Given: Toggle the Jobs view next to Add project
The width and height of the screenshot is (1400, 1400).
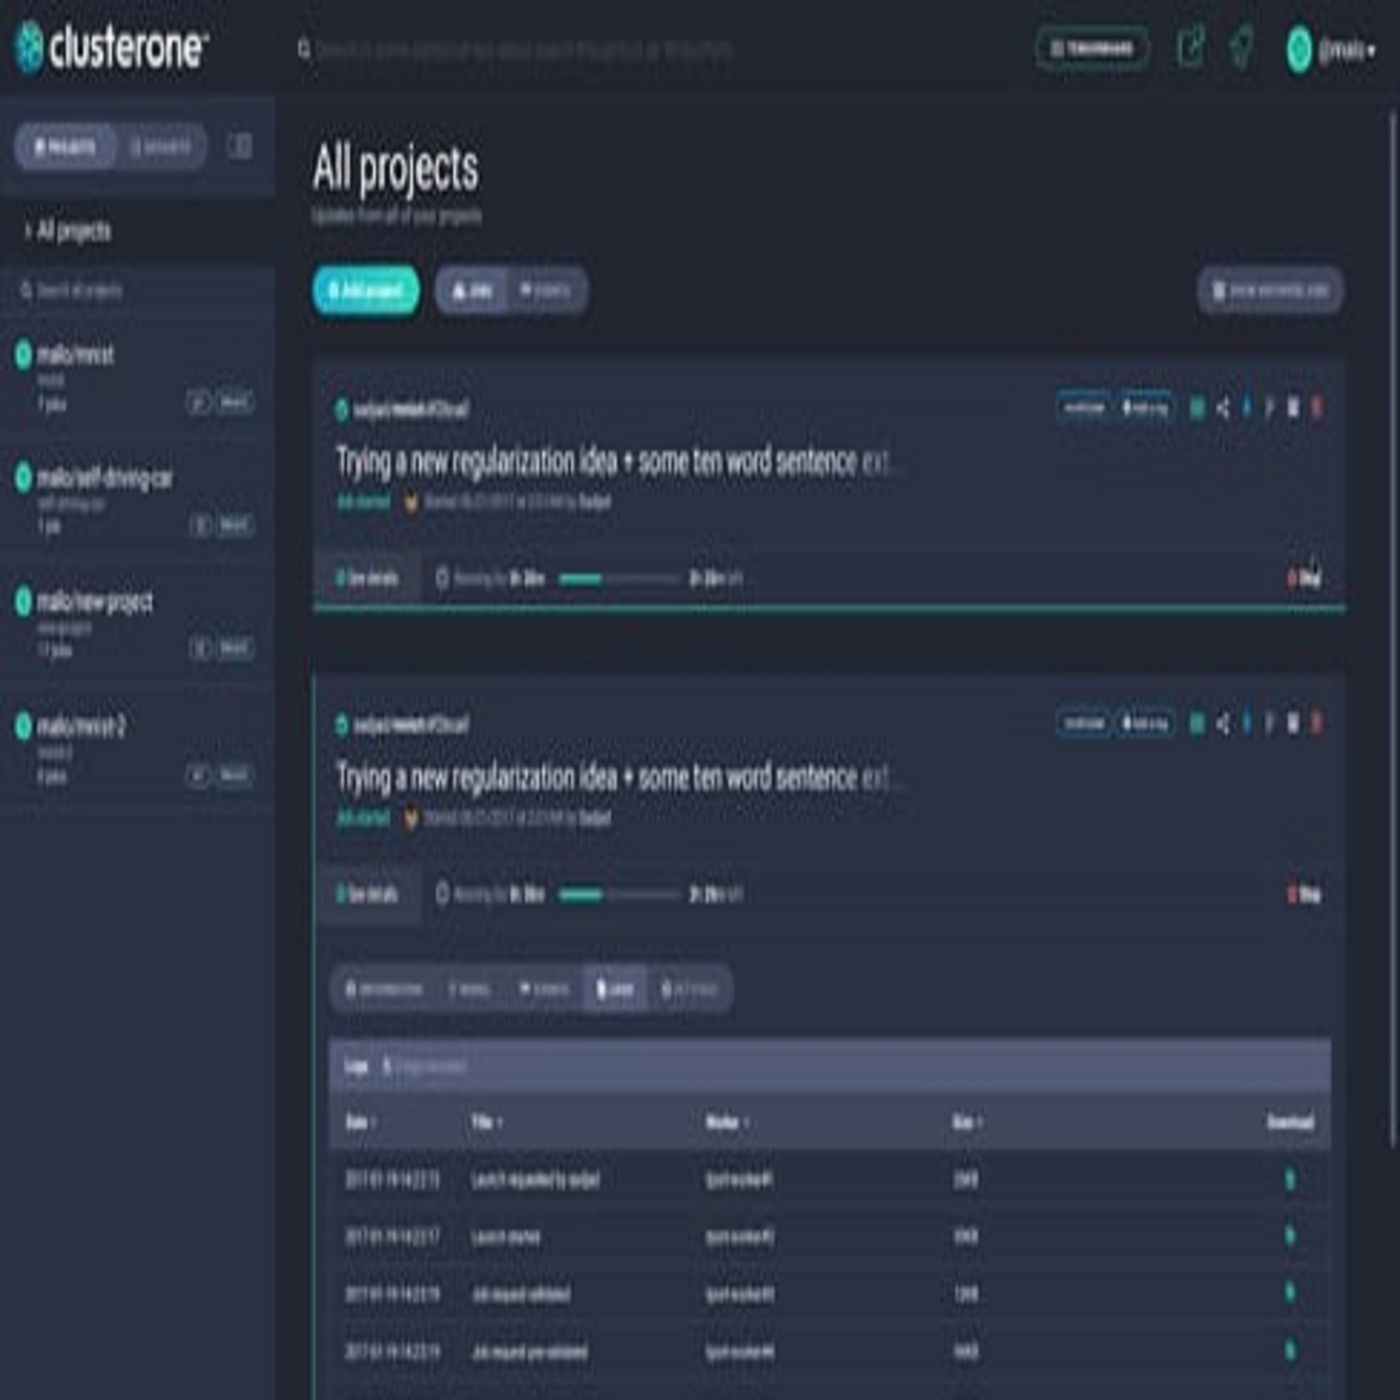Looking at the screenshot, I should tap(472, 291).
